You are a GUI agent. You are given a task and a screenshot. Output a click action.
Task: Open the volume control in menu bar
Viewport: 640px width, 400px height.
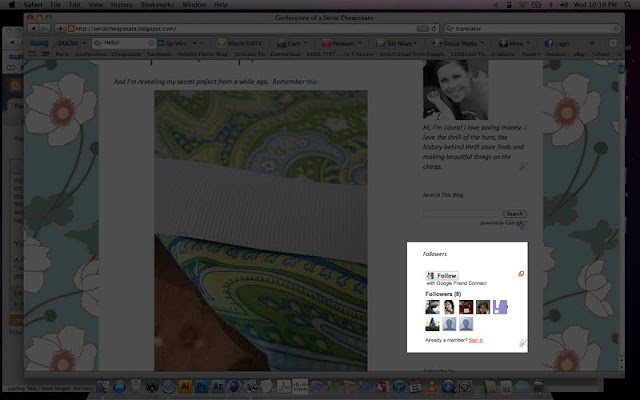coord(564,4)
